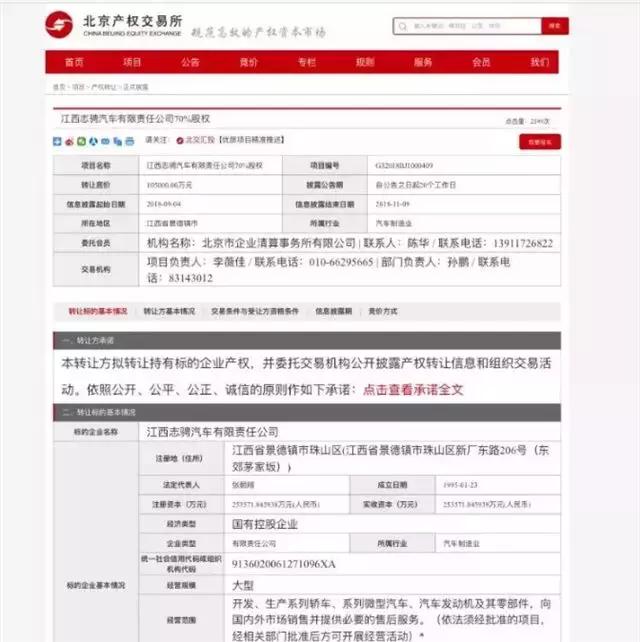The image size is (640, 642).
Task: Switch to 竞价方式 tab
Action: click(x=382, y=311)
